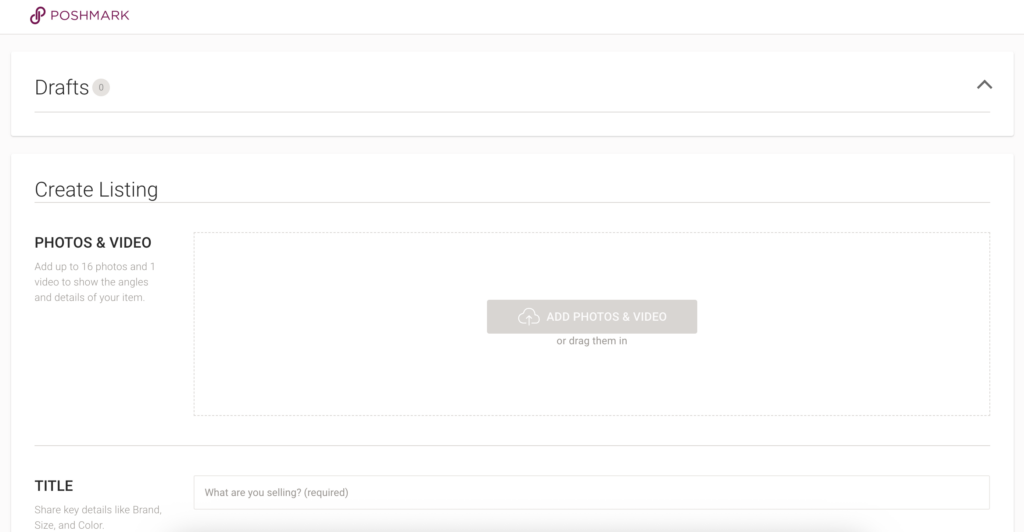Focus the 'What are you selling?' title field
Screen dimensions: 1024x532
pyautogui.click(x=592, y=492)
